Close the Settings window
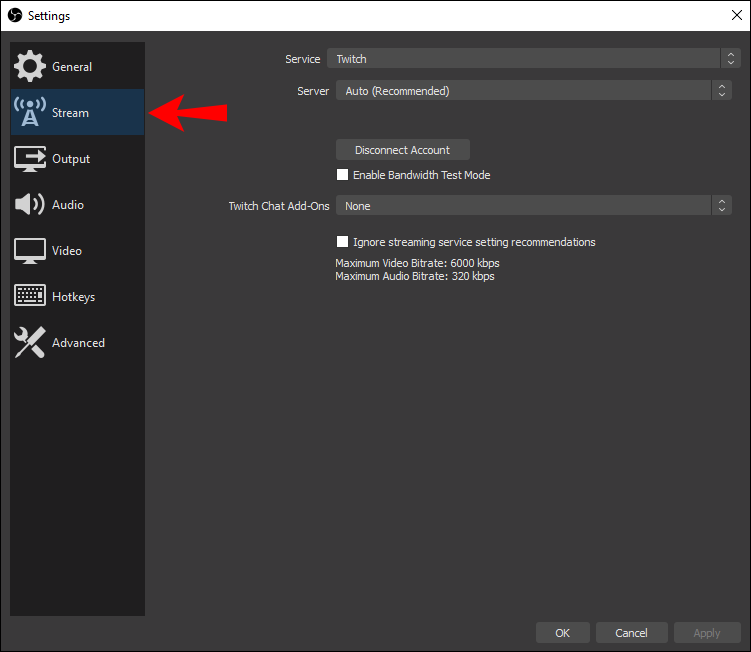 [736, 15]
